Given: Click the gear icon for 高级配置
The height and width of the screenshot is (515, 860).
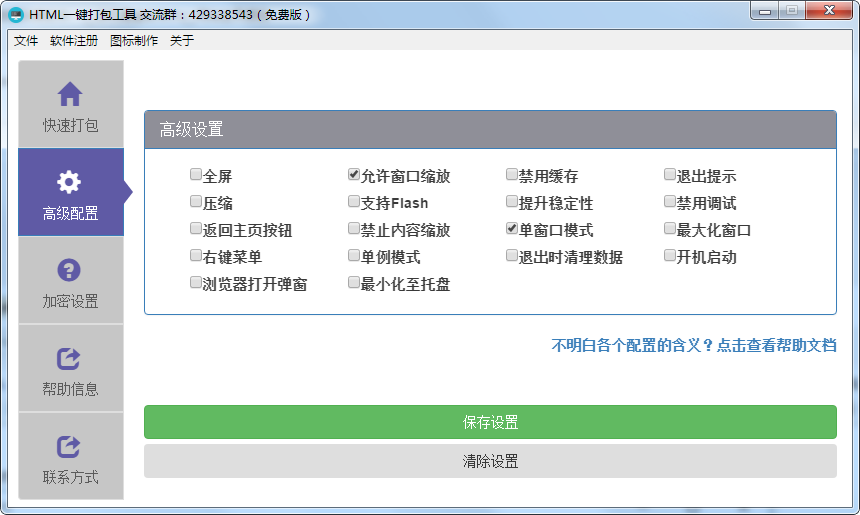Looking at the screenshot, I should point(69,182).
